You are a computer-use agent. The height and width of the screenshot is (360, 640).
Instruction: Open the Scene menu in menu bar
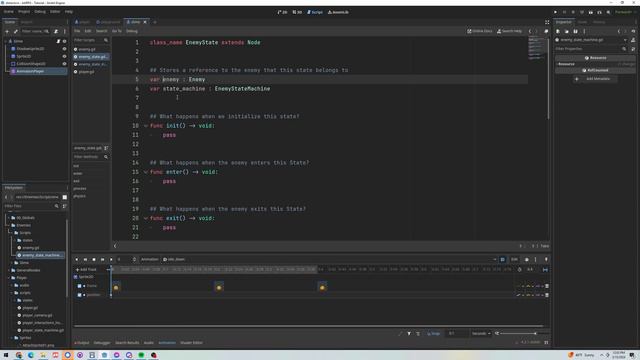(9, 12)
